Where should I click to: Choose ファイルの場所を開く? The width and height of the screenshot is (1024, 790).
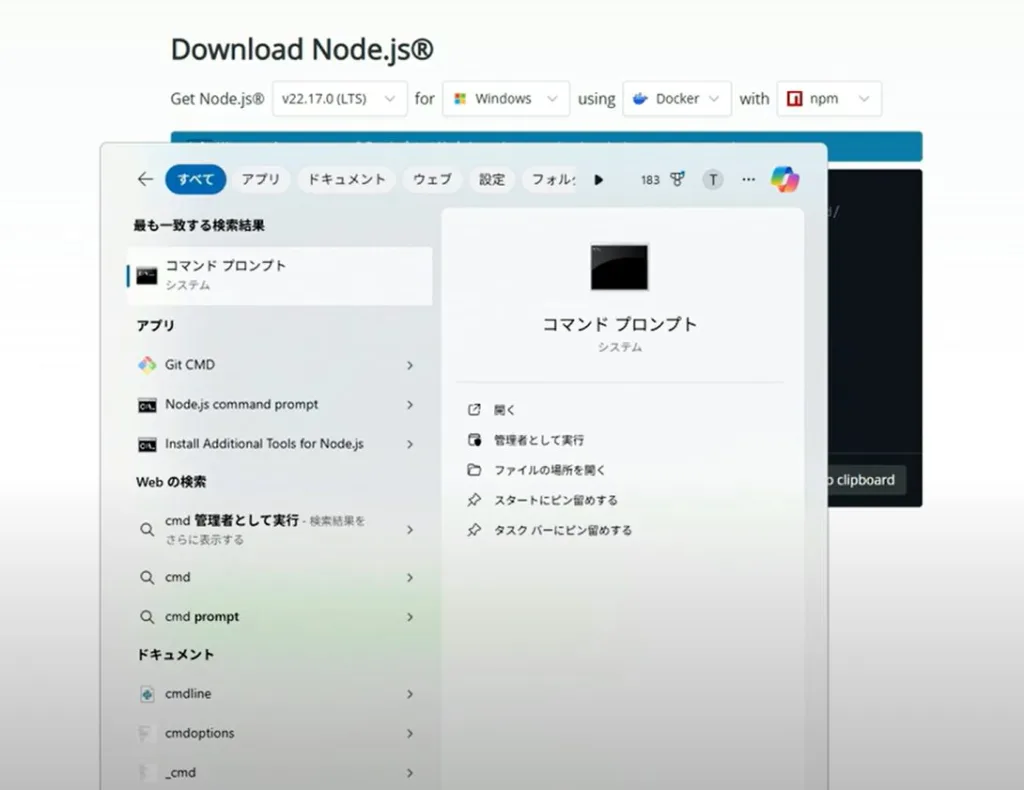(x=550, y=470)
